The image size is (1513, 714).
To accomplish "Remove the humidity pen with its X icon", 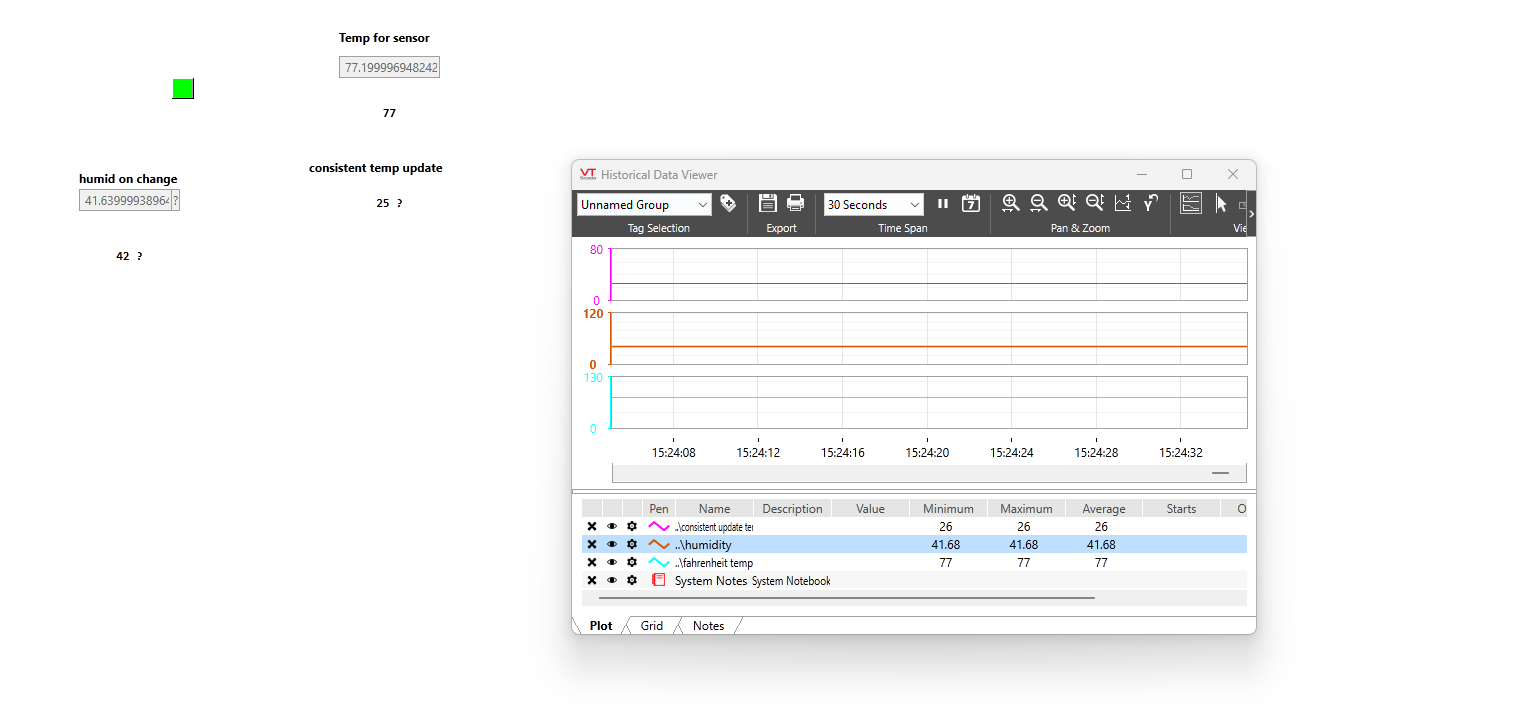I will pos(591,545).
